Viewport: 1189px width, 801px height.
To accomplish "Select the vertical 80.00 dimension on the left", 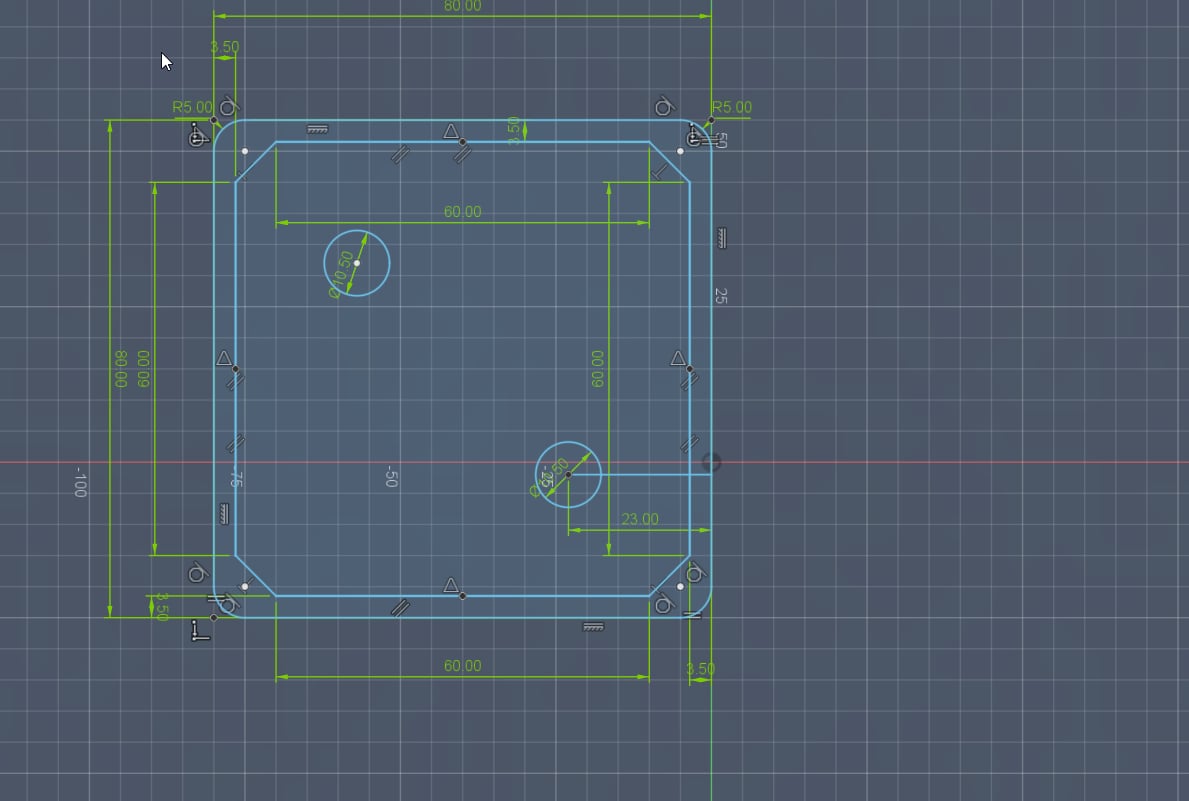I will (x=121, y=369).
